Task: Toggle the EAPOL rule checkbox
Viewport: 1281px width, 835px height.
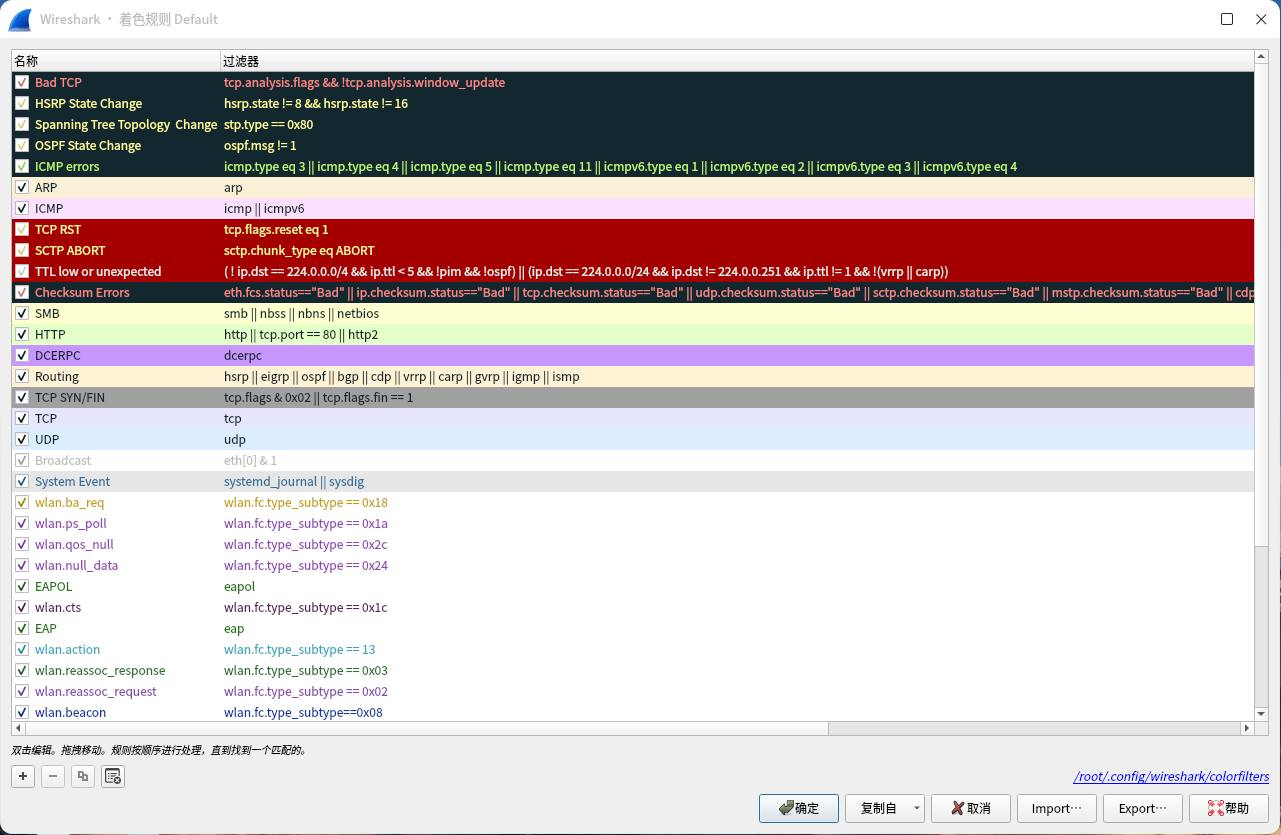Action: [22, 587]
